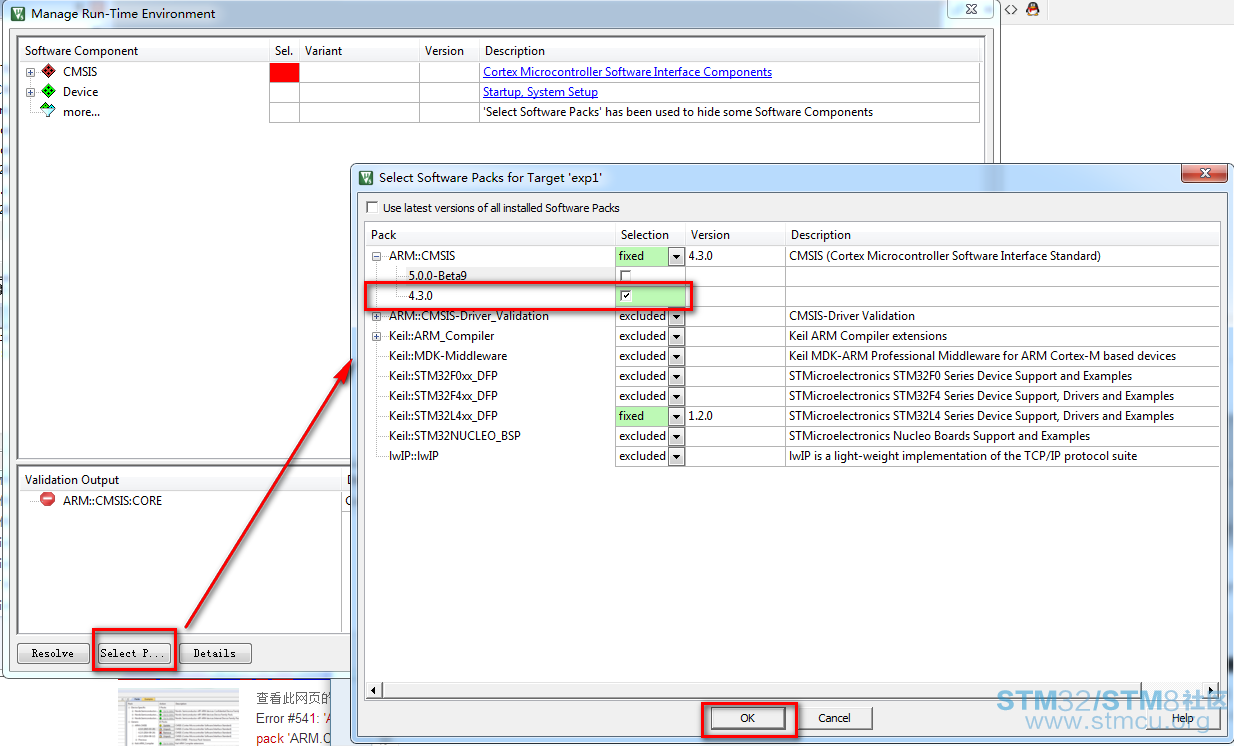The image size is (1234, 746).
Task: Open Keil::MDK-Middleware selection dropdown
Action: coord(677,356)
